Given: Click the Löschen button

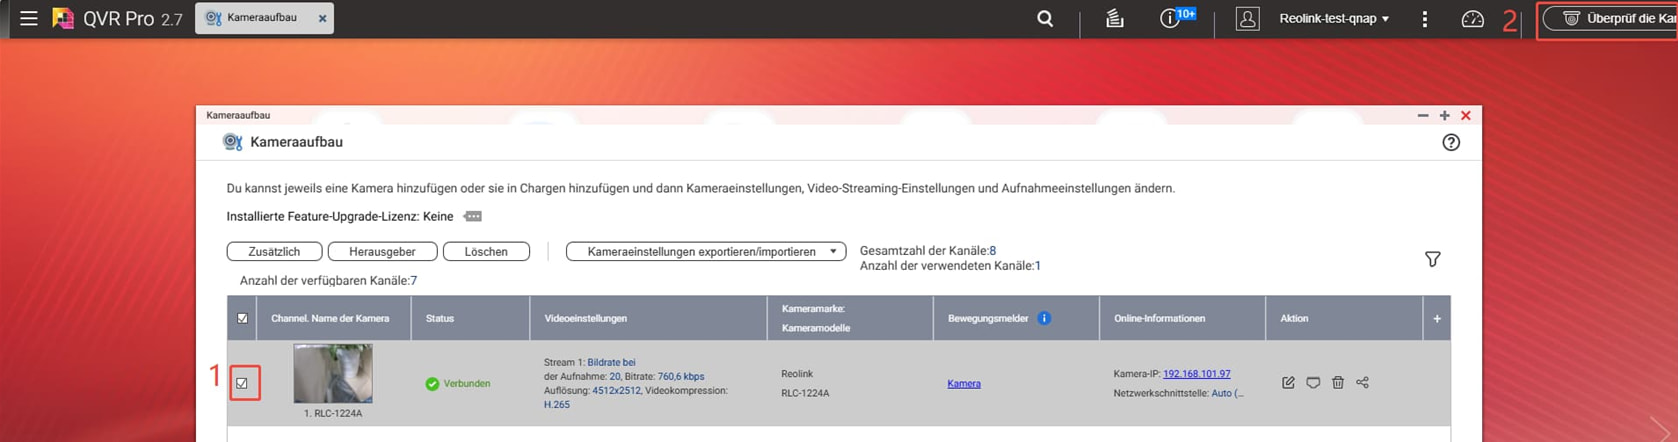Looking at the screenshot, I should tap(486, 251).
